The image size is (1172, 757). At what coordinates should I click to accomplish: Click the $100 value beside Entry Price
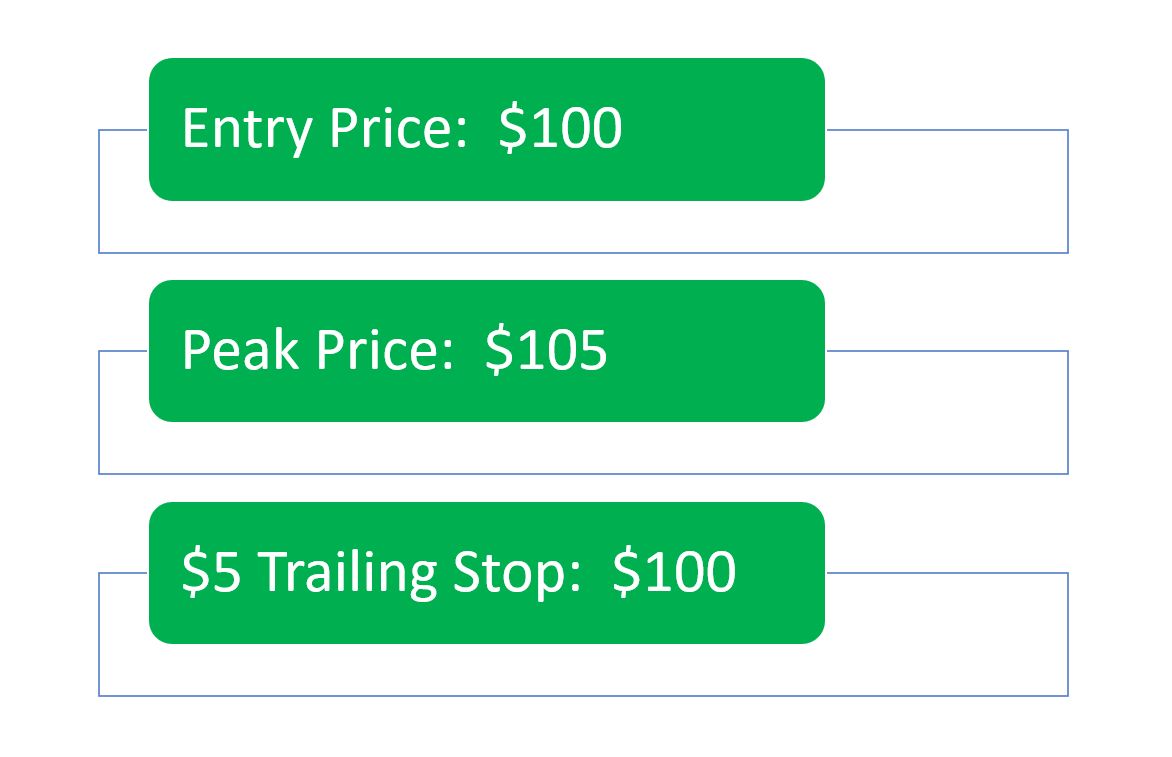pyautogui.click(x=560, y=129)
